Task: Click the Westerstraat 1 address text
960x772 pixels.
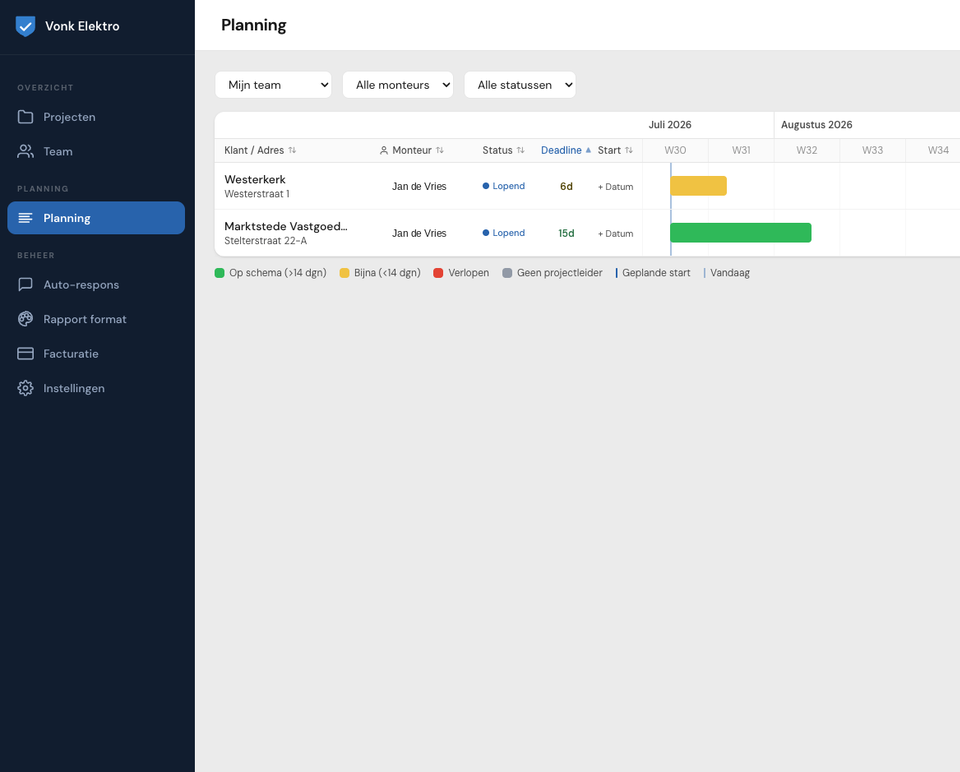Action: 257,194
